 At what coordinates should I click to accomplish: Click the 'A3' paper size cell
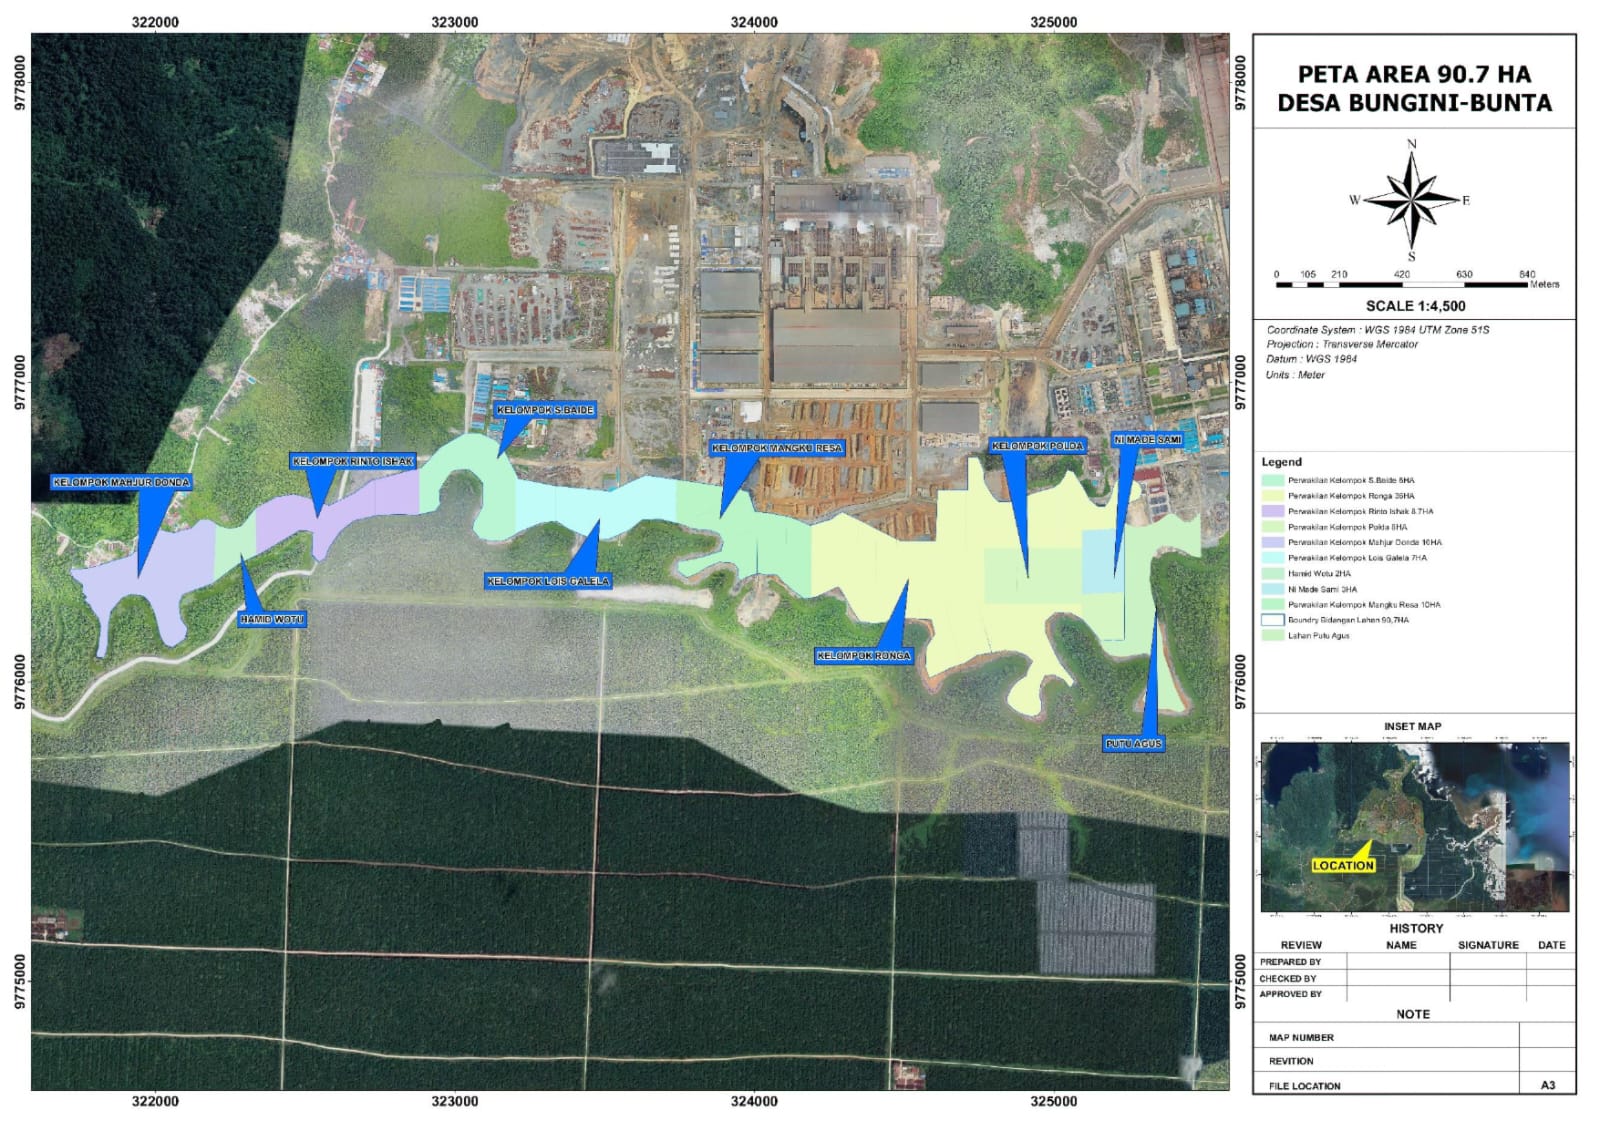pos(1548,1085)
